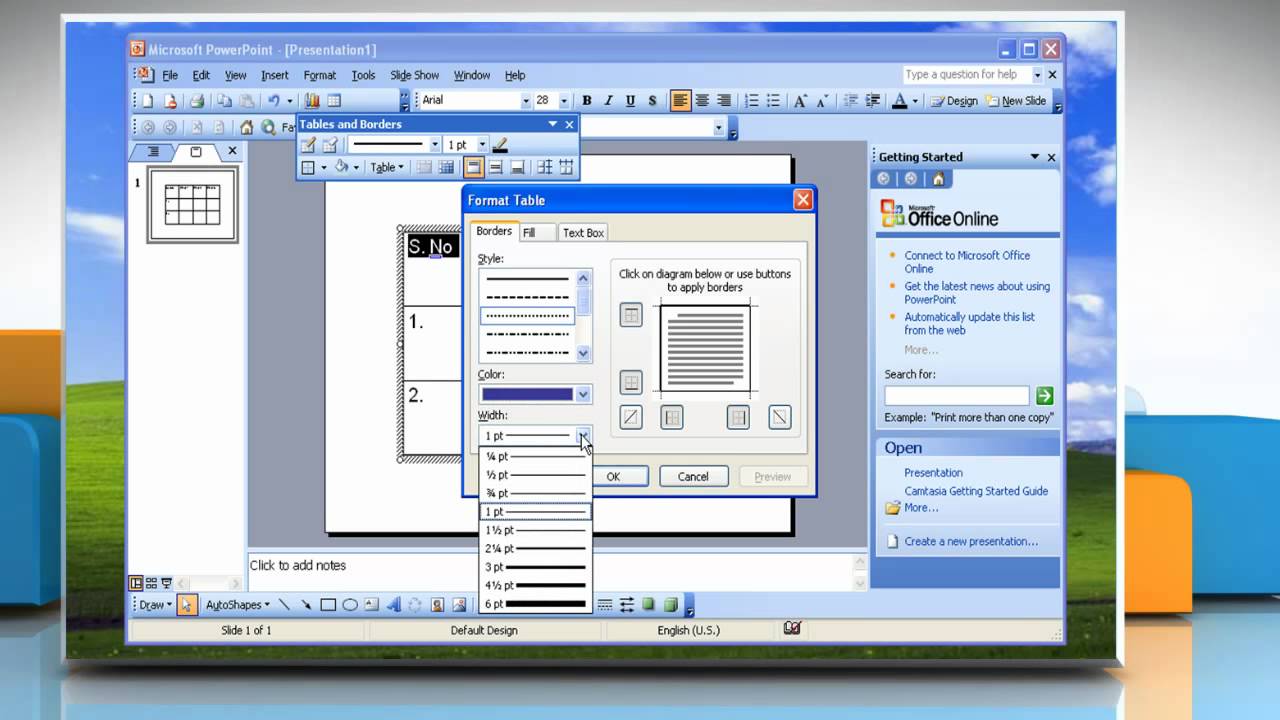Select Draw Table pencil tool
The height and width of the screenshot is (720, 1280).
click(x=309, y=145)
